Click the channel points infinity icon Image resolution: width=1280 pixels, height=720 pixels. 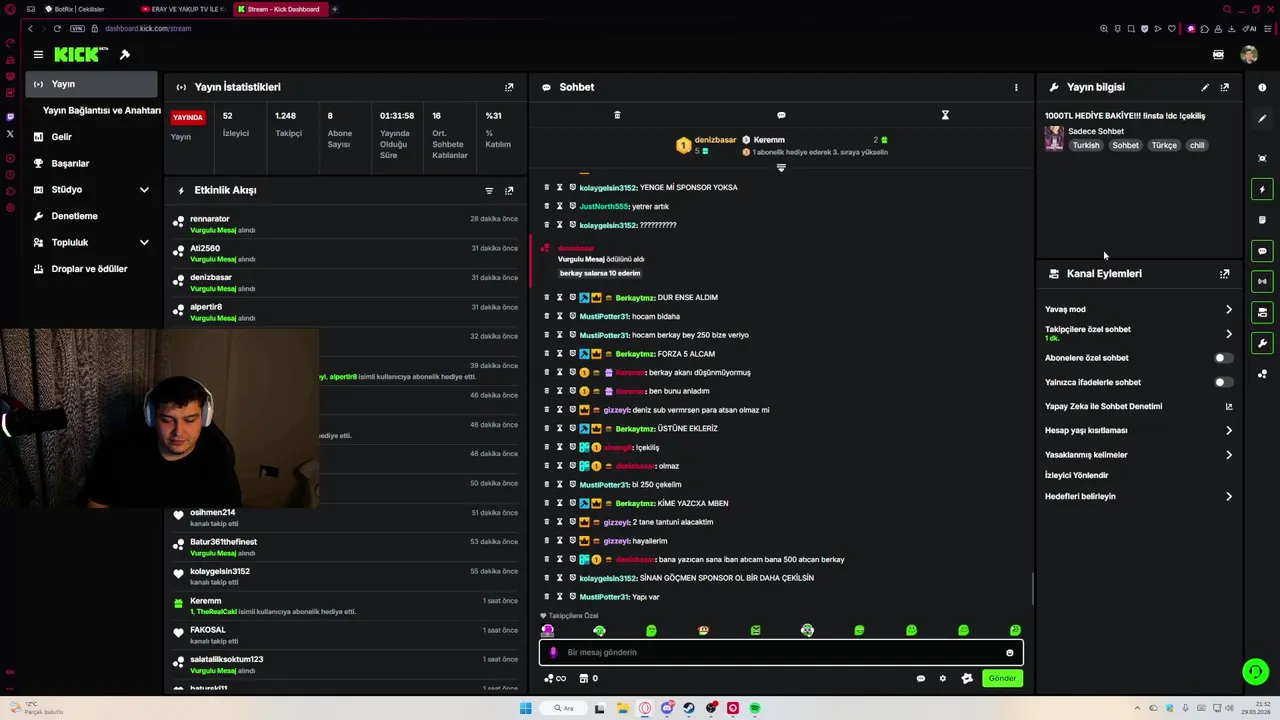(x=555, y=679)
